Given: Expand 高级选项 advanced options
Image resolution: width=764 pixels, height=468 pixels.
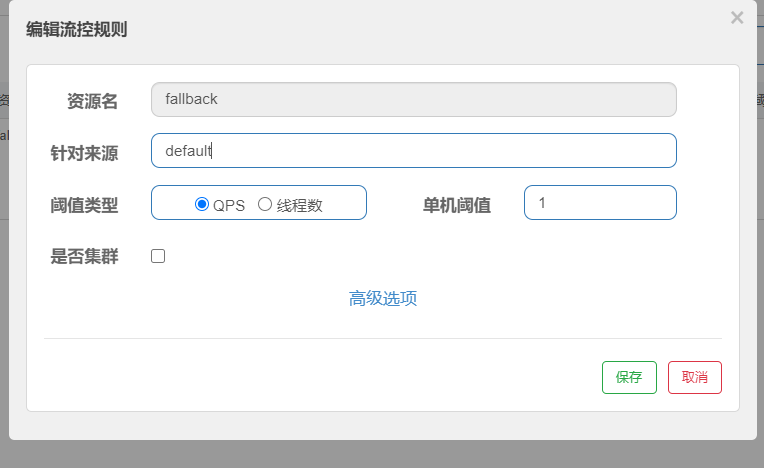Looking at the screenshot, I should point(383,298).
